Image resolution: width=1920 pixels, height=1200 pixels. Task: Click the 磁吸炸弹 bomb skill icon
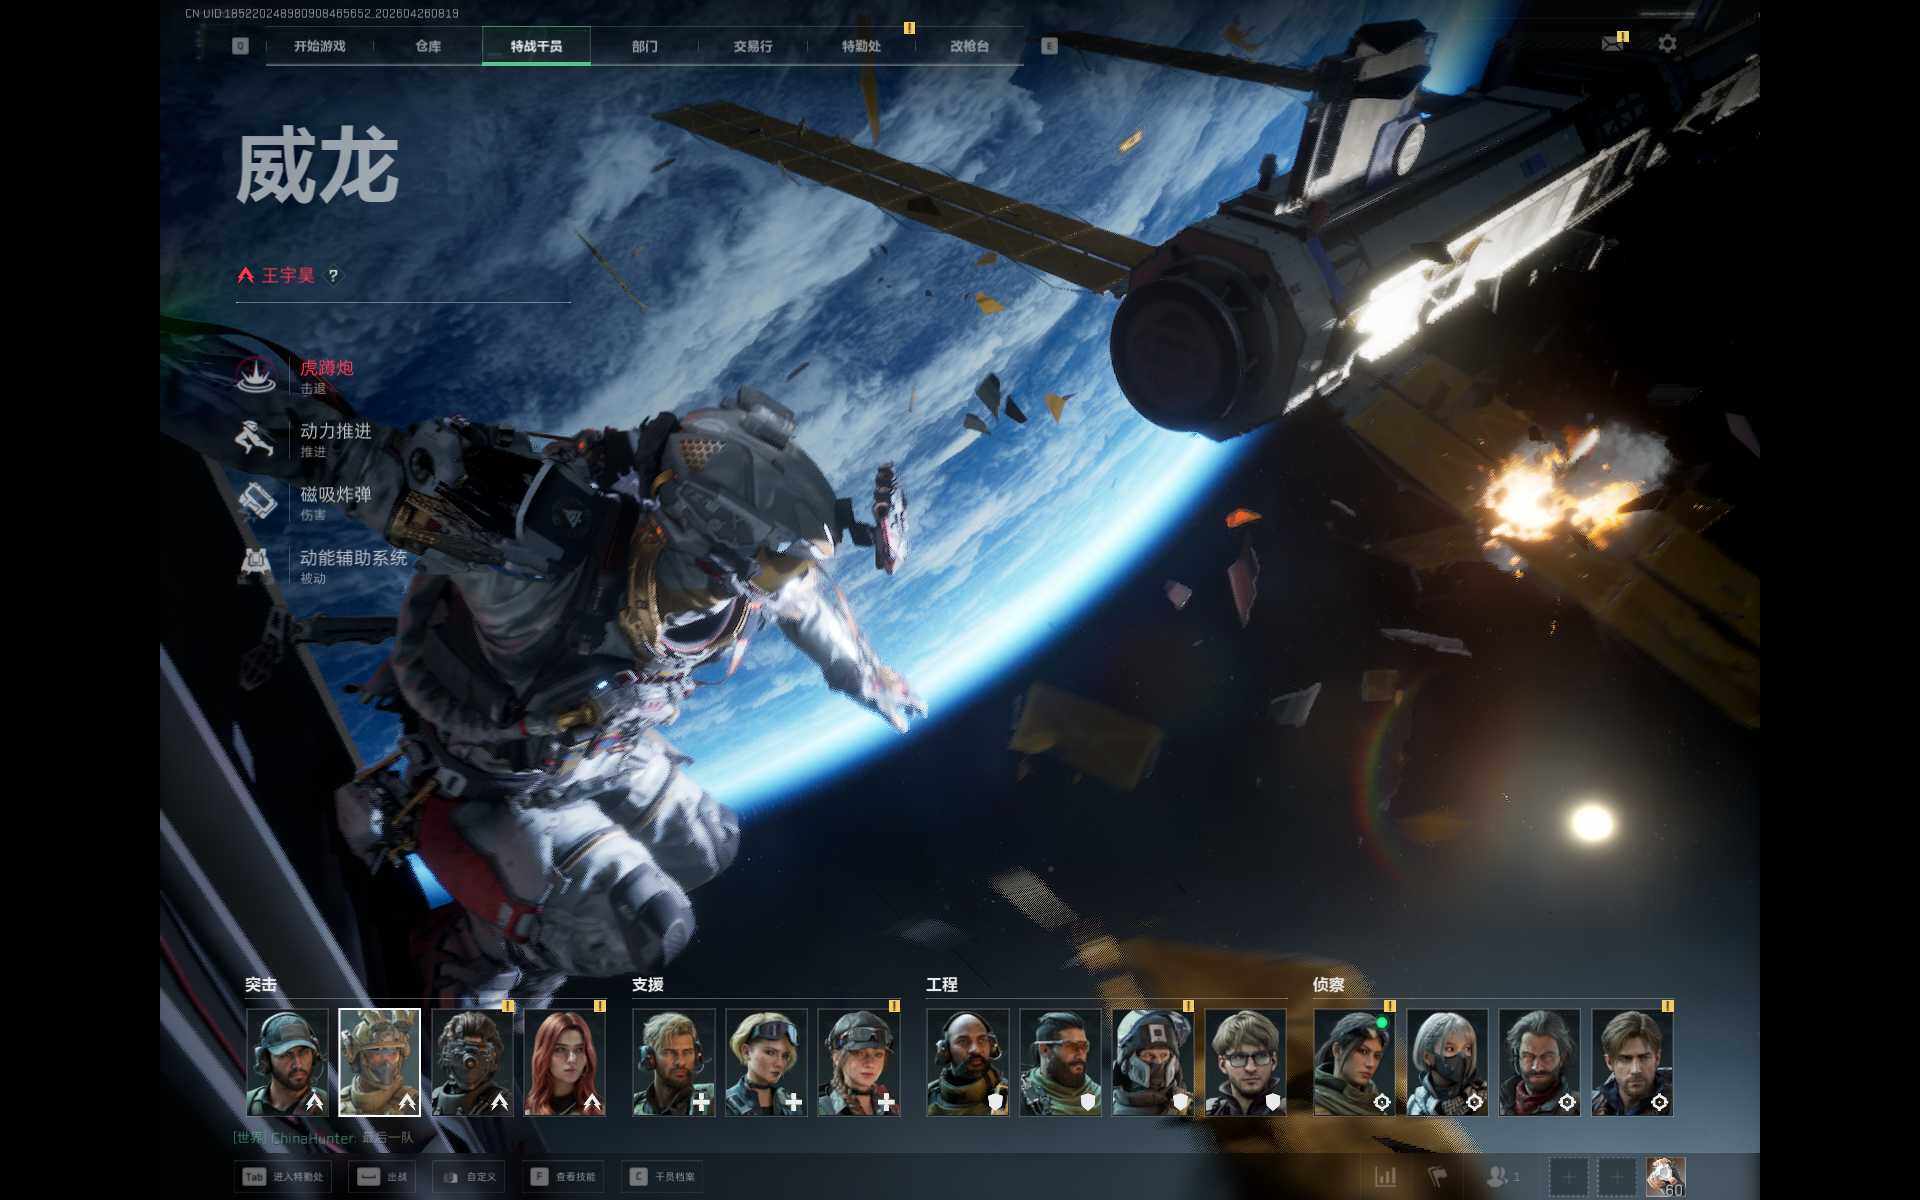pos(256,502)
